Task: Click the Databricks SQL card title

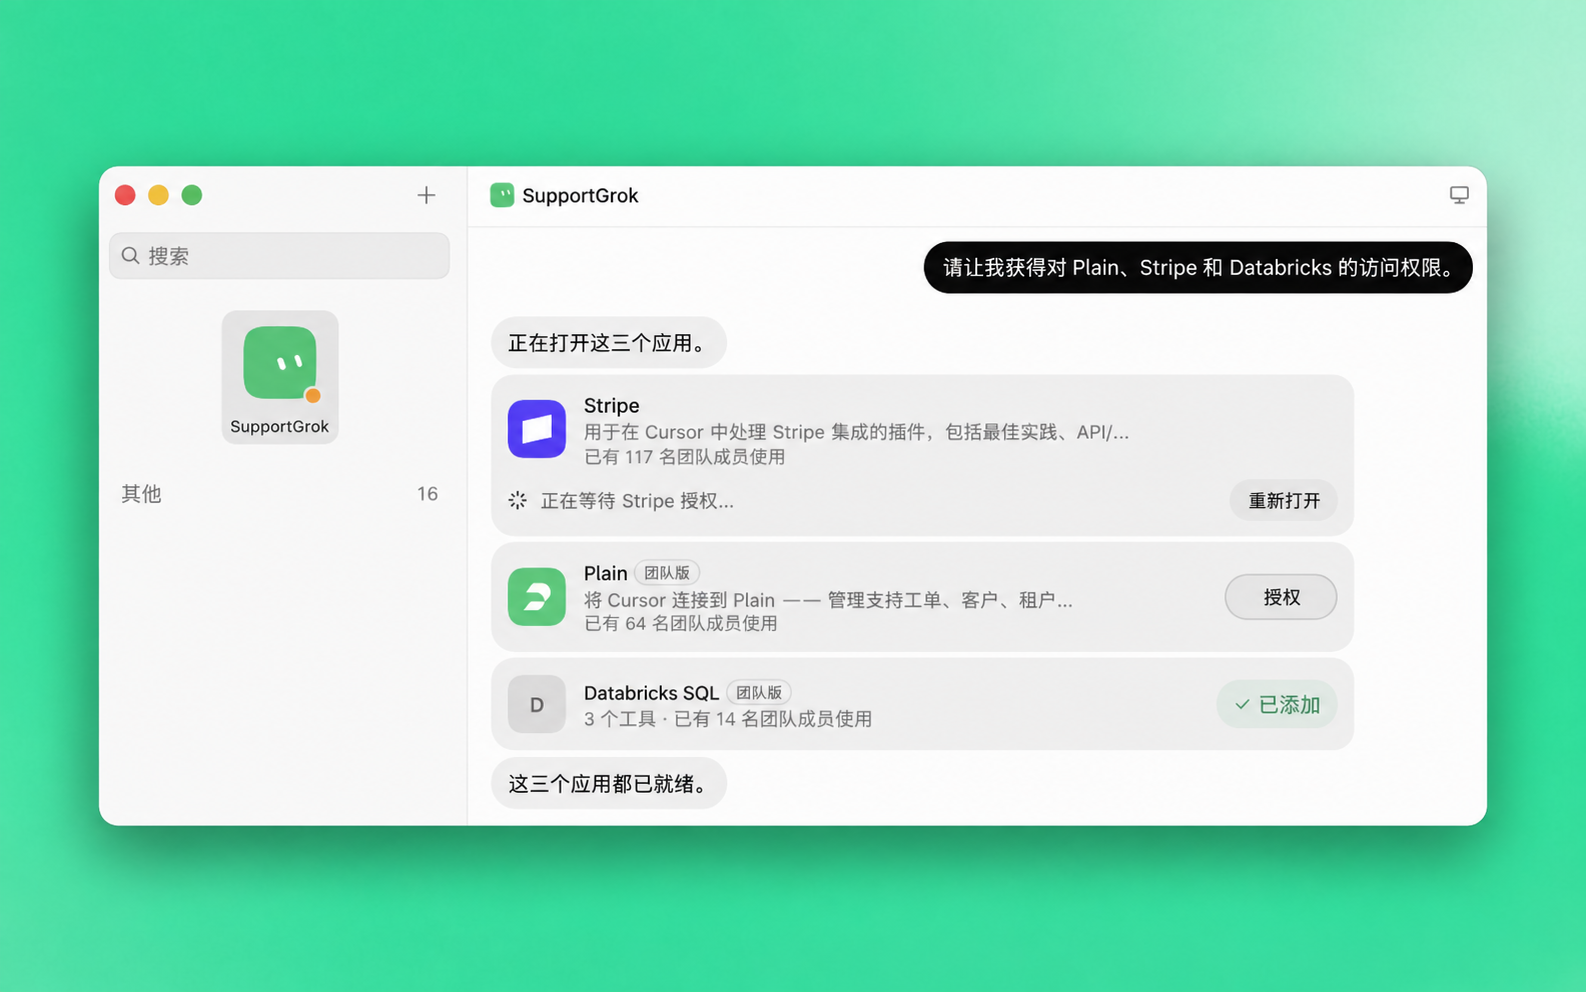Action: click(651, 693)
